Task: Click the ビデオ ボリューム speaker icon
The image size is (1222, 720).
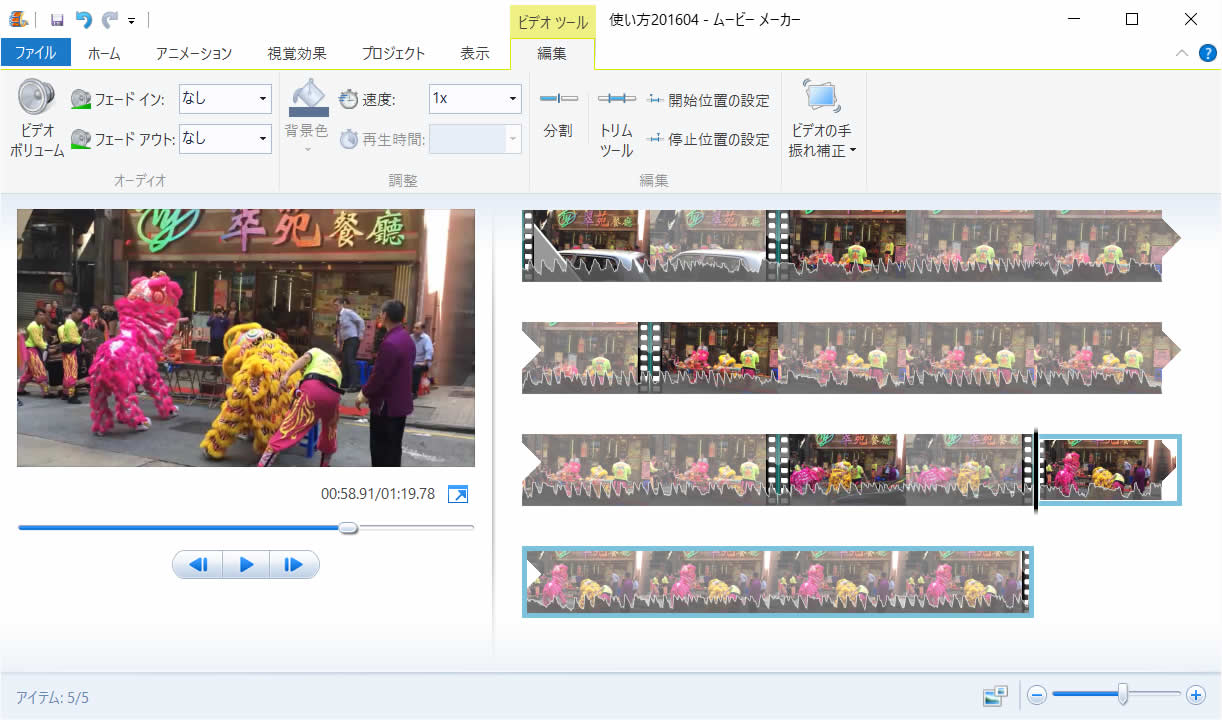Action: pyautogui.click(x=36, y=99)
